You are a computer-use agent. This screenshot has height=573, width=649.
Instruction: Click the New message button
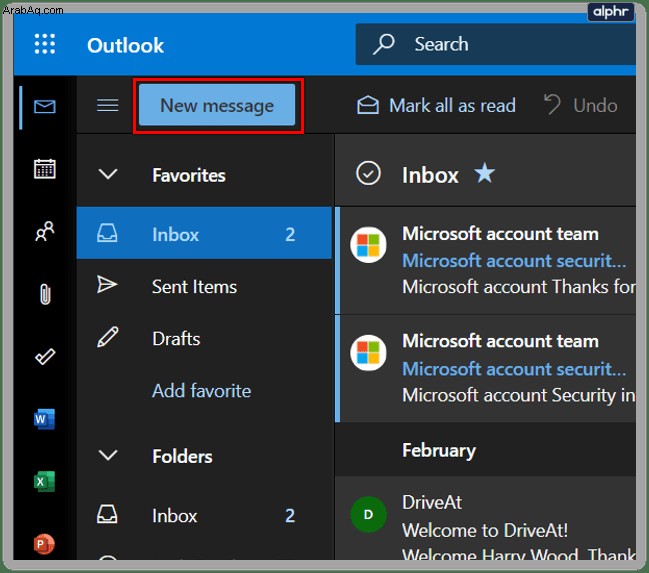pos(217,105)
